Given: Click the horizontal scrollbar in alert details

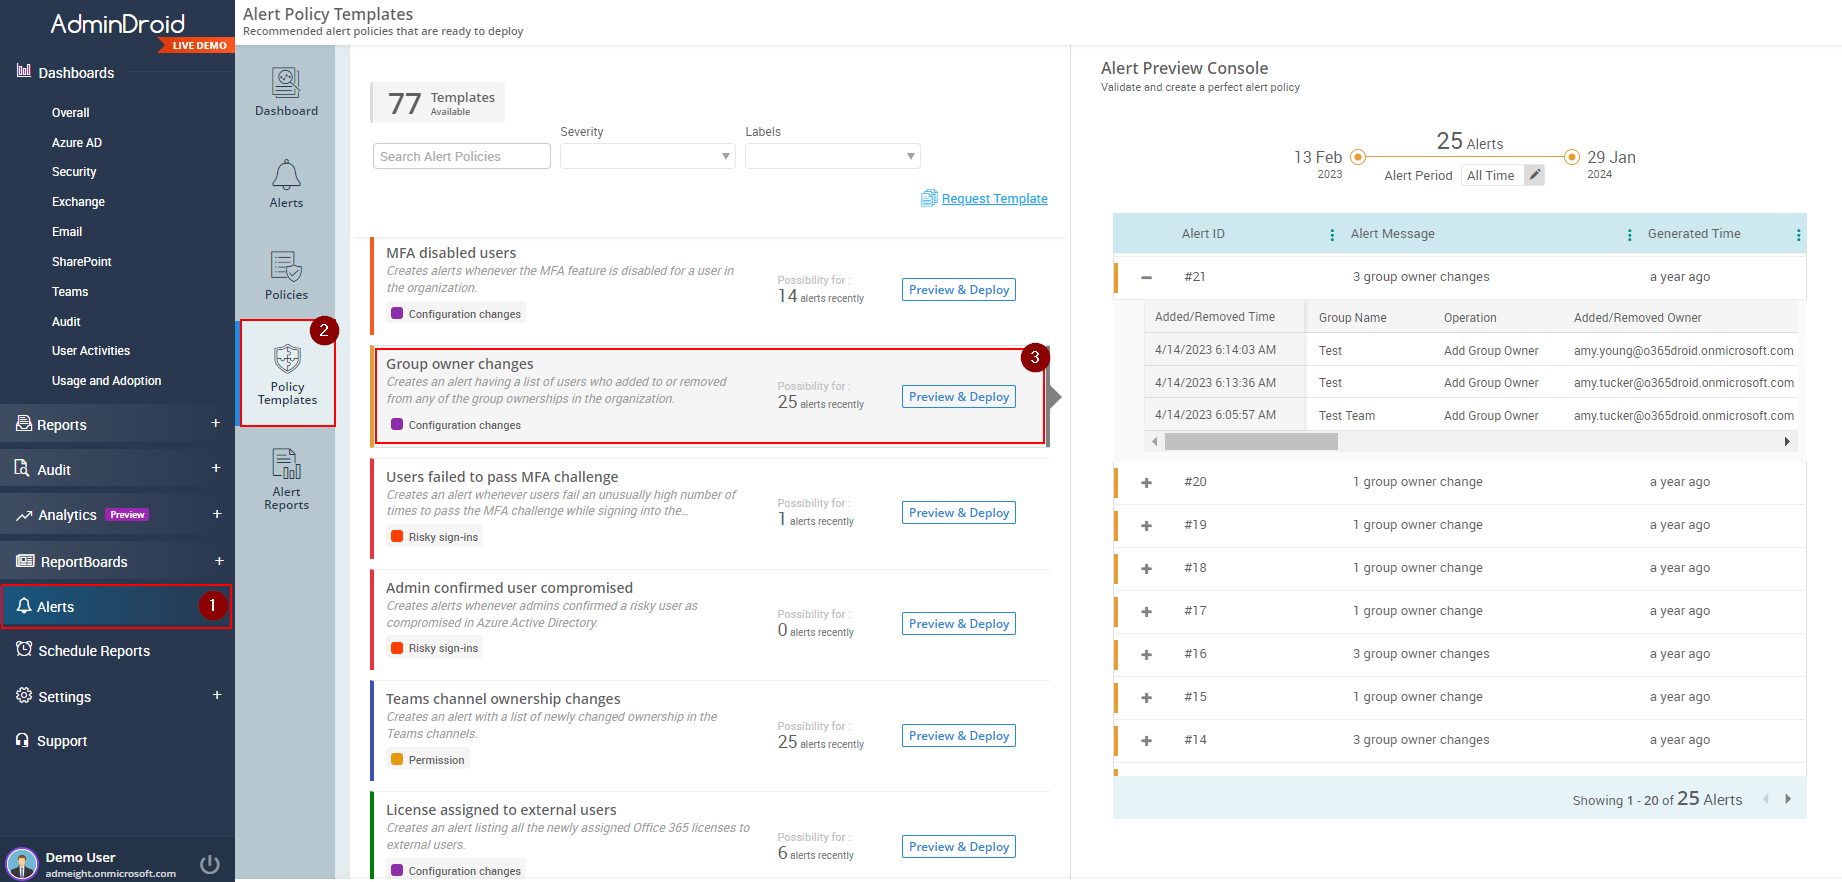Looking at the screenshot, I should (x=1250, y=442).
